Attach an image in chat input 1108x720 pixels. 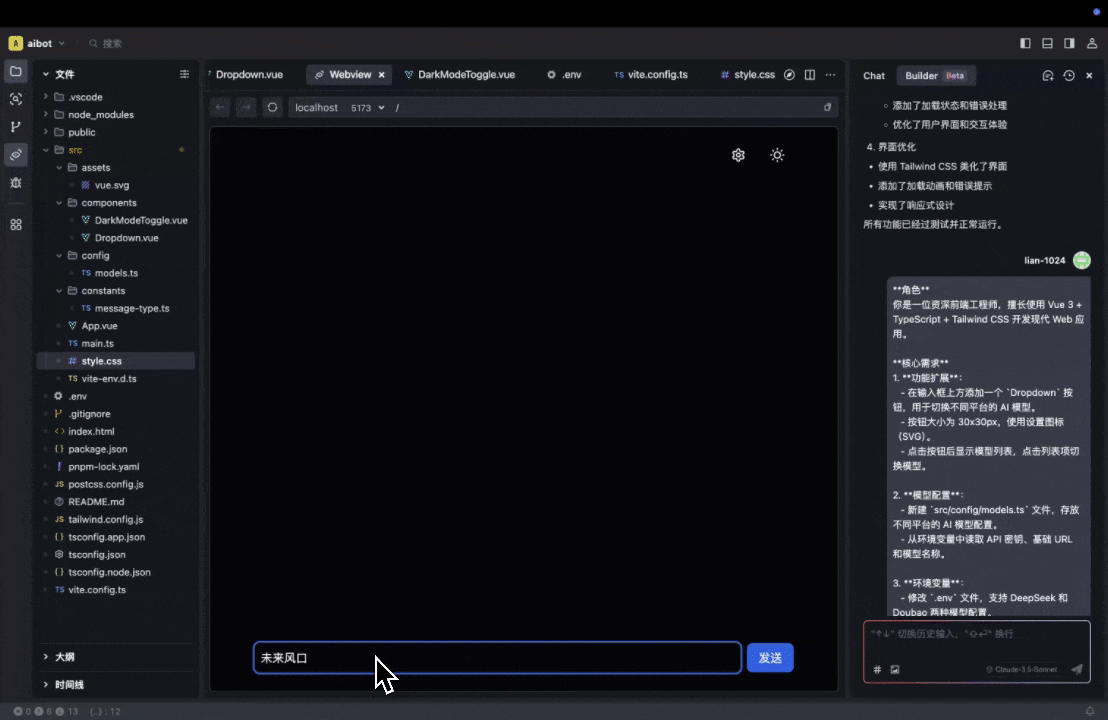coord(895,669)
